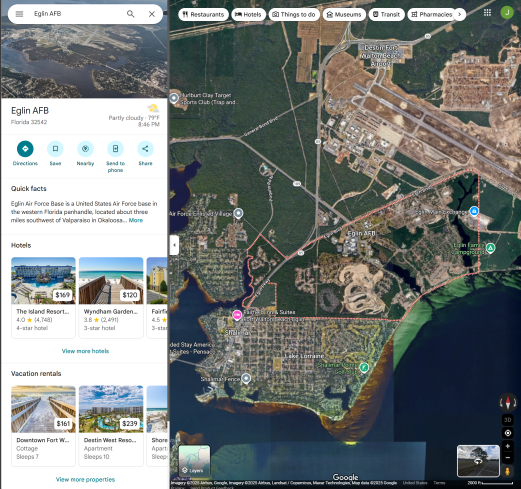Open the Google account avatar

(507, 13)
